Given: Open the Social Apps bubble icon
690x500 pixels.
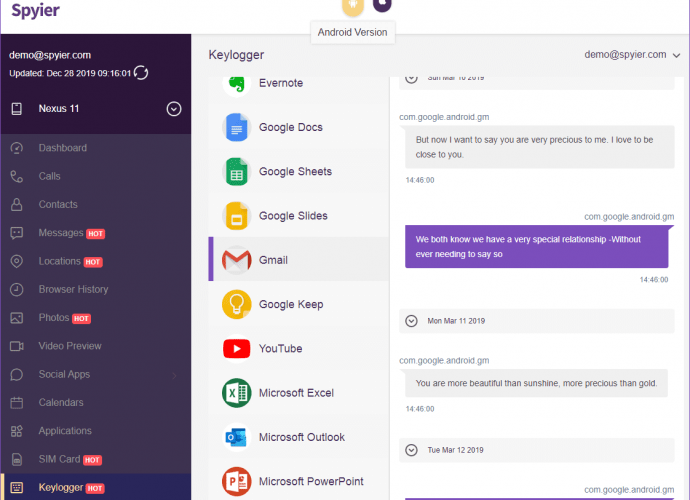Looking at the screenshot, I should (x=17, y=375).
